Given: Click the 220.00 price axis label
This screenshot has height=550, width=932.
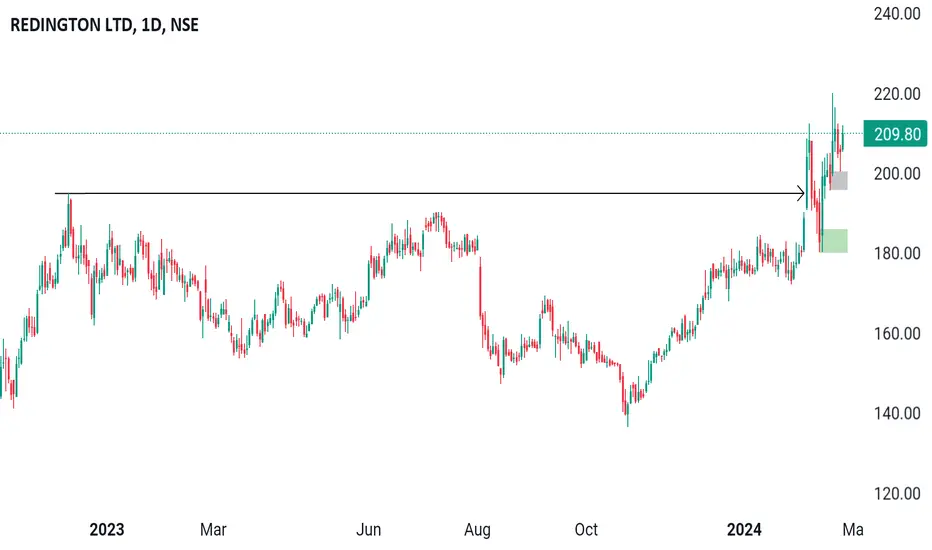Looking at the screenshot, I should (897, 94).
